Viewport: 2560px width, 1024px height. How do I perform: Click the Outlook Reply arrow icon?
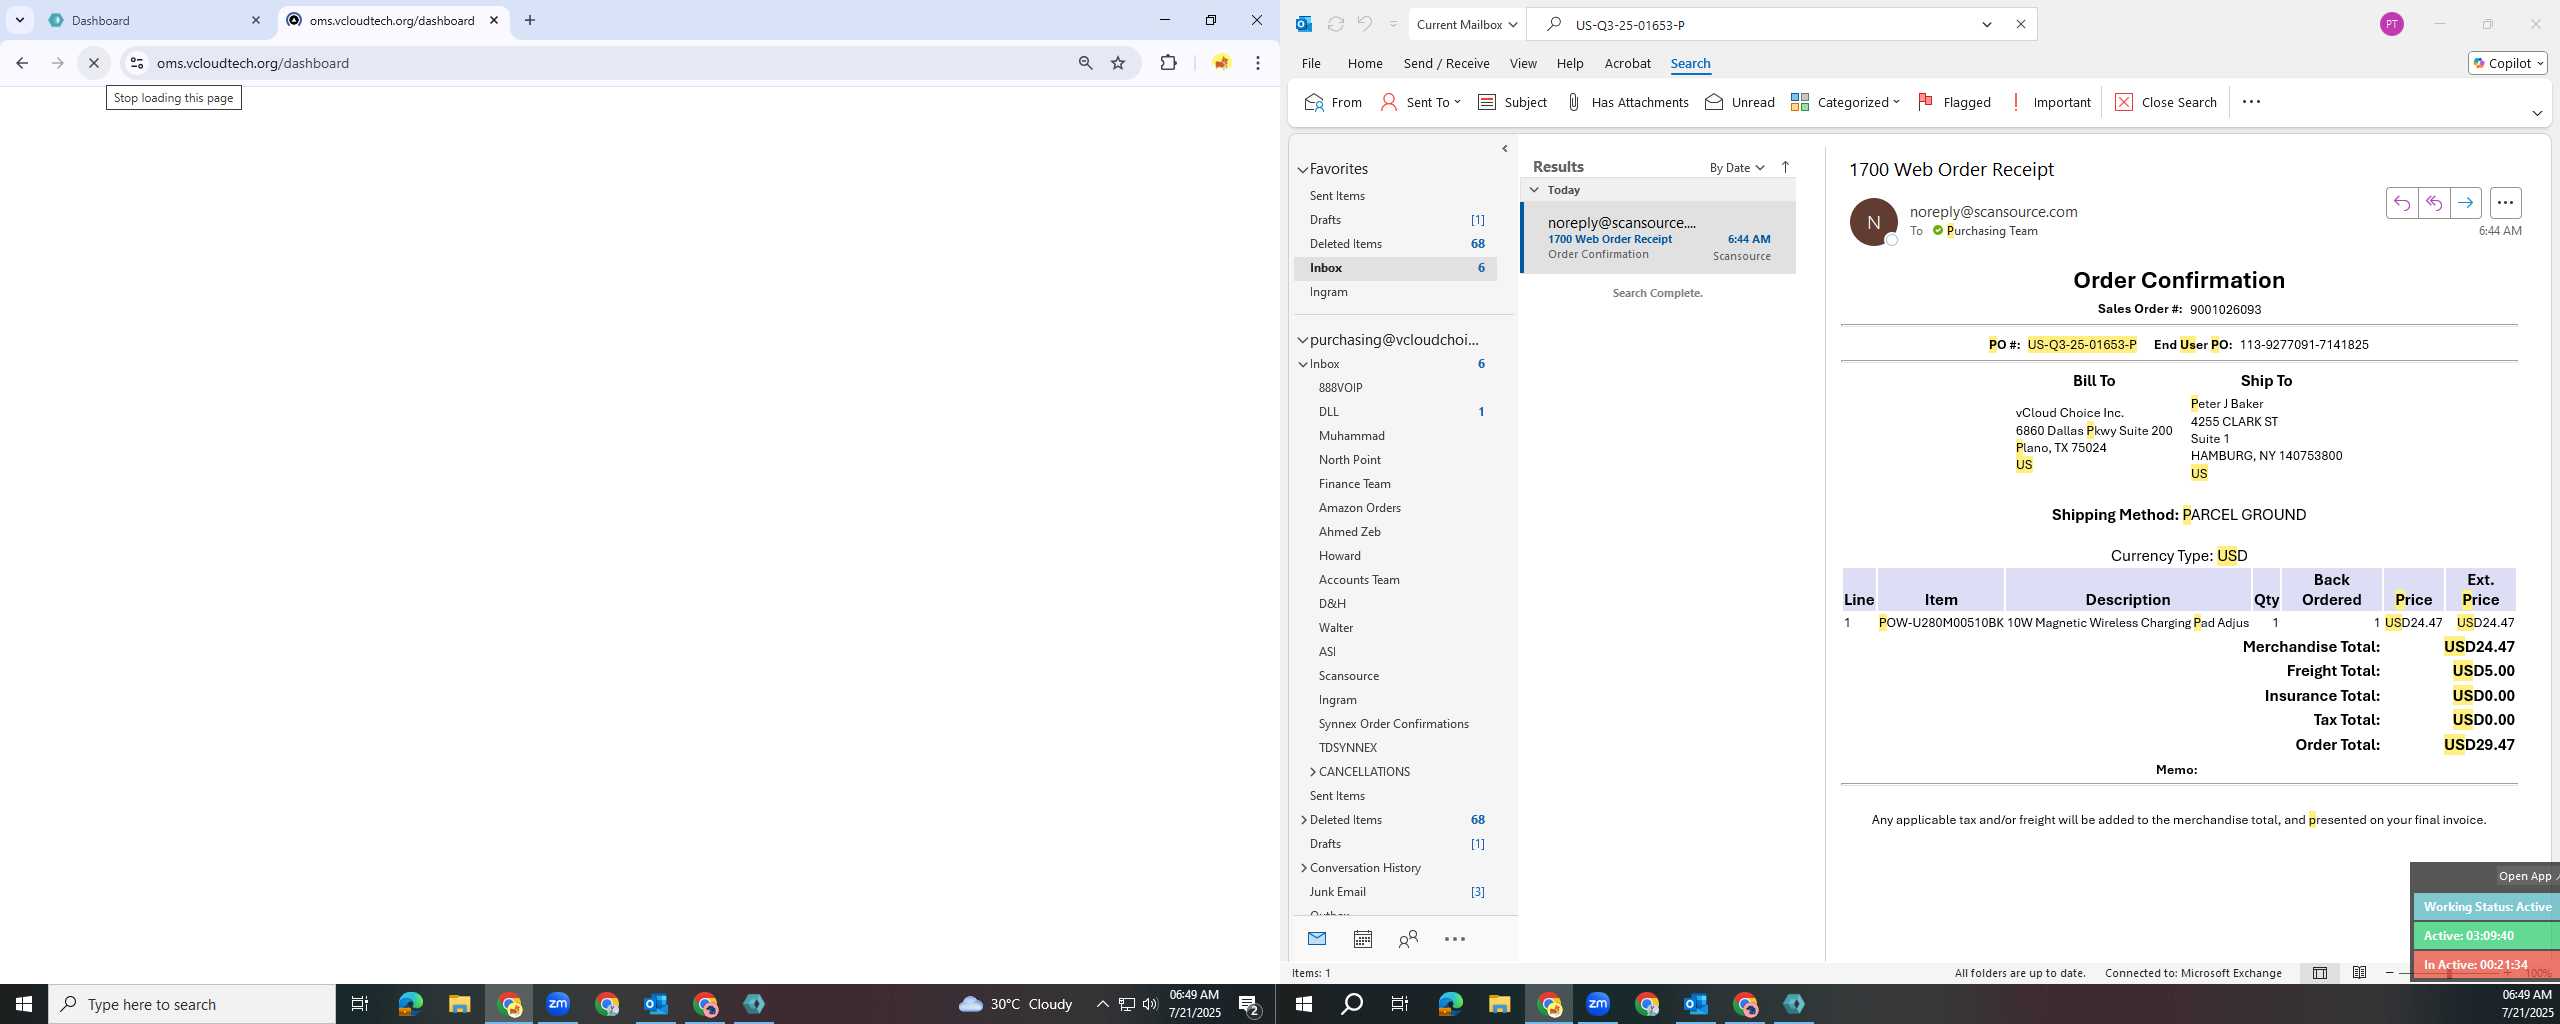pyautogui.click(x=2402, y=203)
